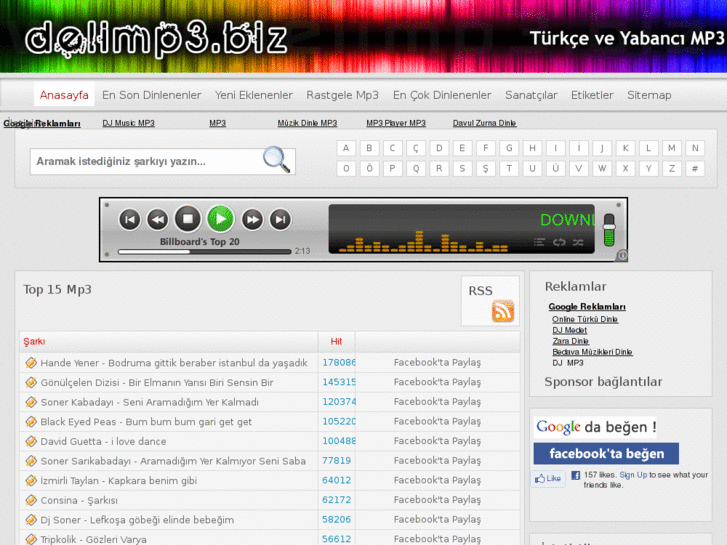Open the Etiketler menu item
Viewport: 727px width, 545px height.
(592, 95)
